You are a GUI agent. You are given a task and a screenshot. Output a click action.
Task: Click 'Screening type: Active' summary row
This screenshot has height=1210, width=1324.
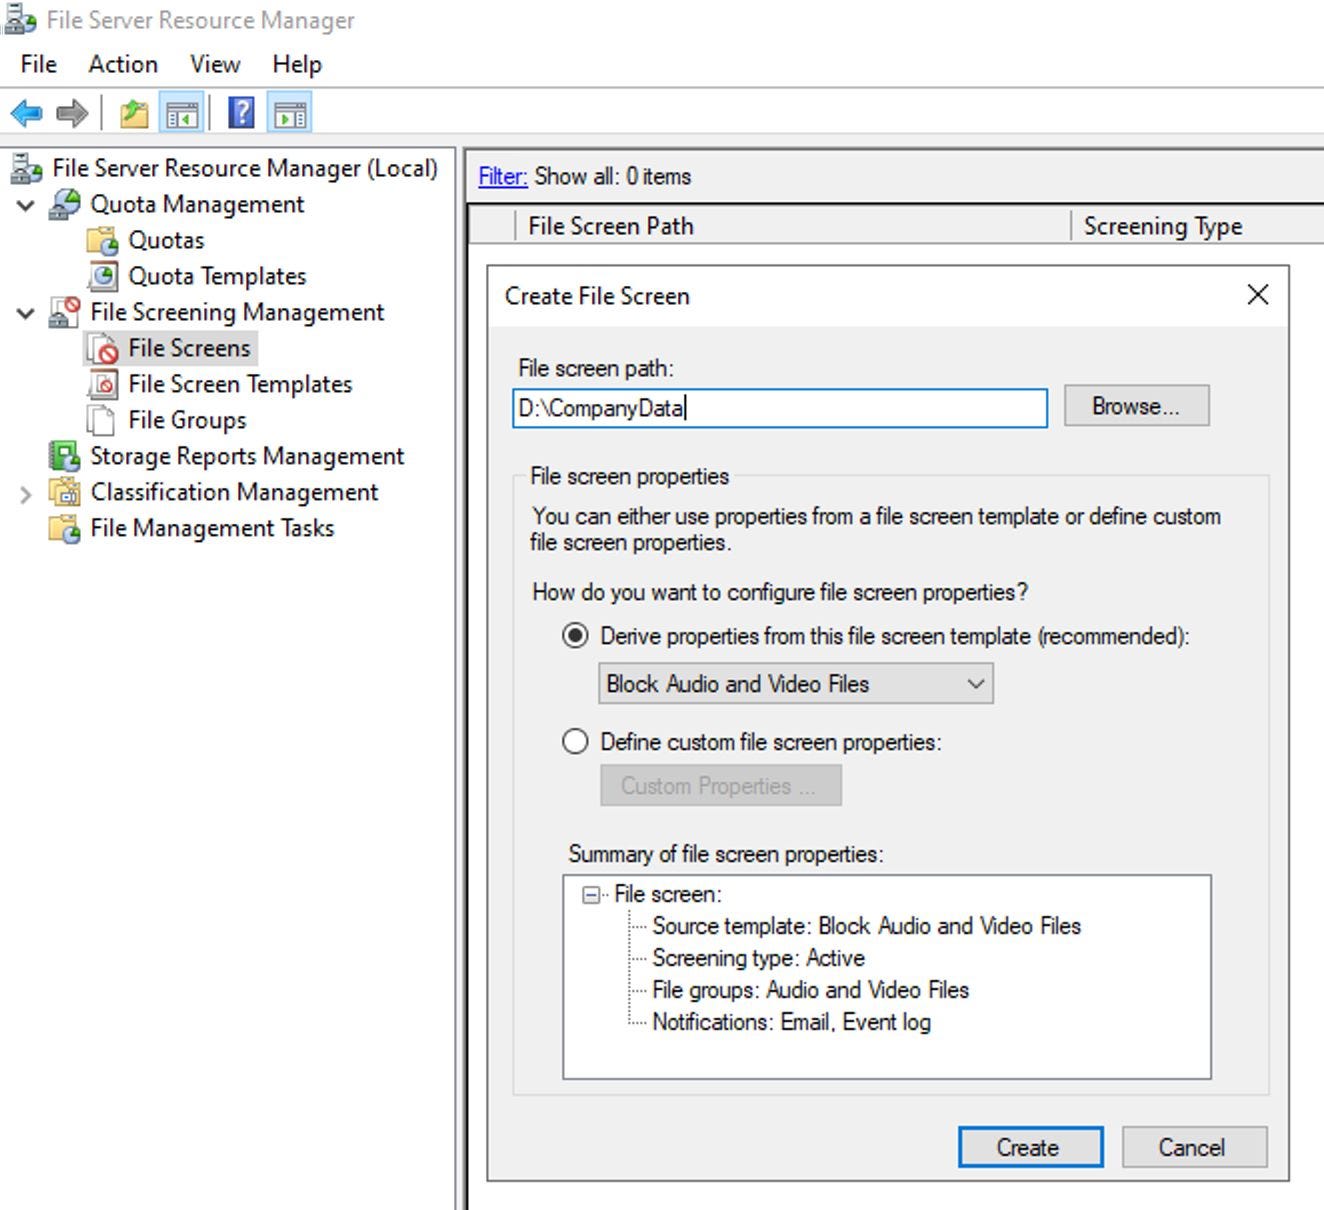point(758,958)
